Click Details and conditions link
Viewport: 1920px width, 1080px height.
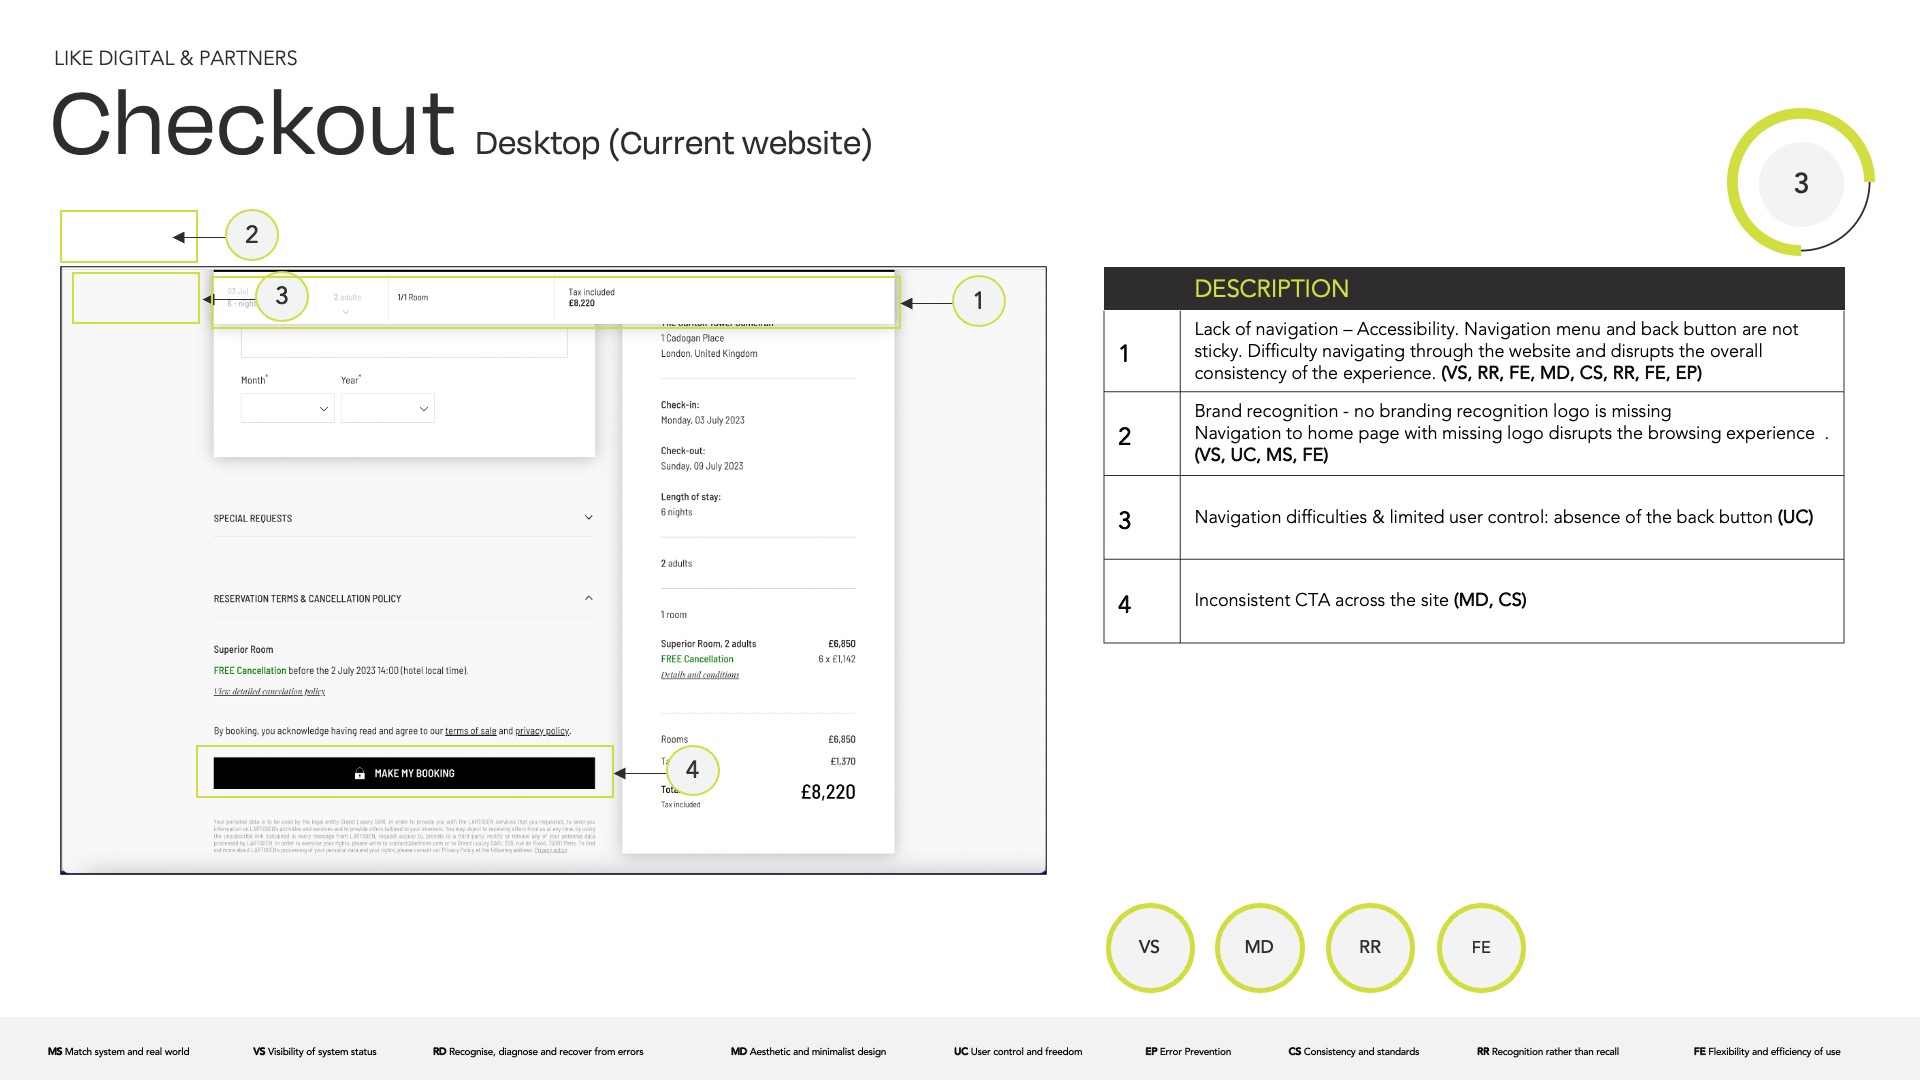tap(699, 675)
